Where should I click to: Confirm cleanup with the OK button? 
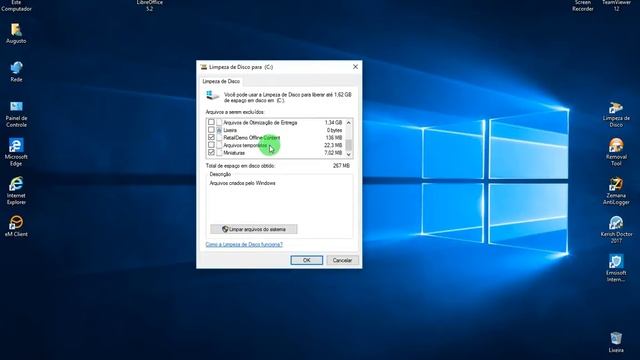coord(307,260)
